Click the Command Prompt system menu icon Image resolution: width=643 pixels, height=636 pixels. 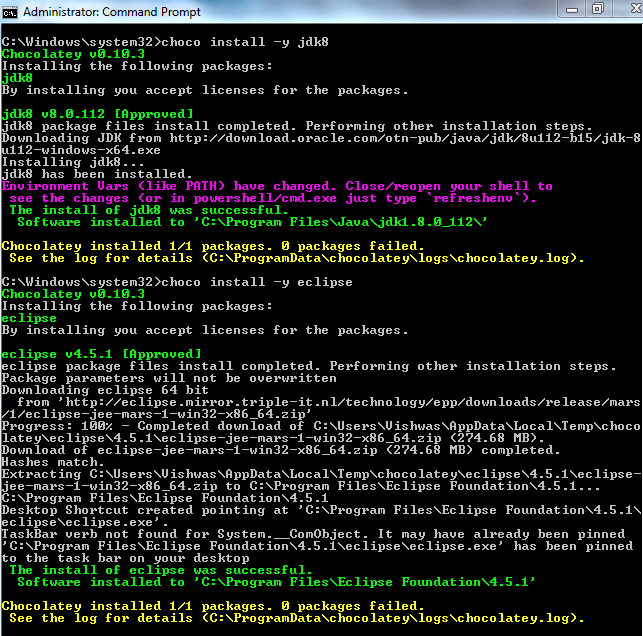10,12
